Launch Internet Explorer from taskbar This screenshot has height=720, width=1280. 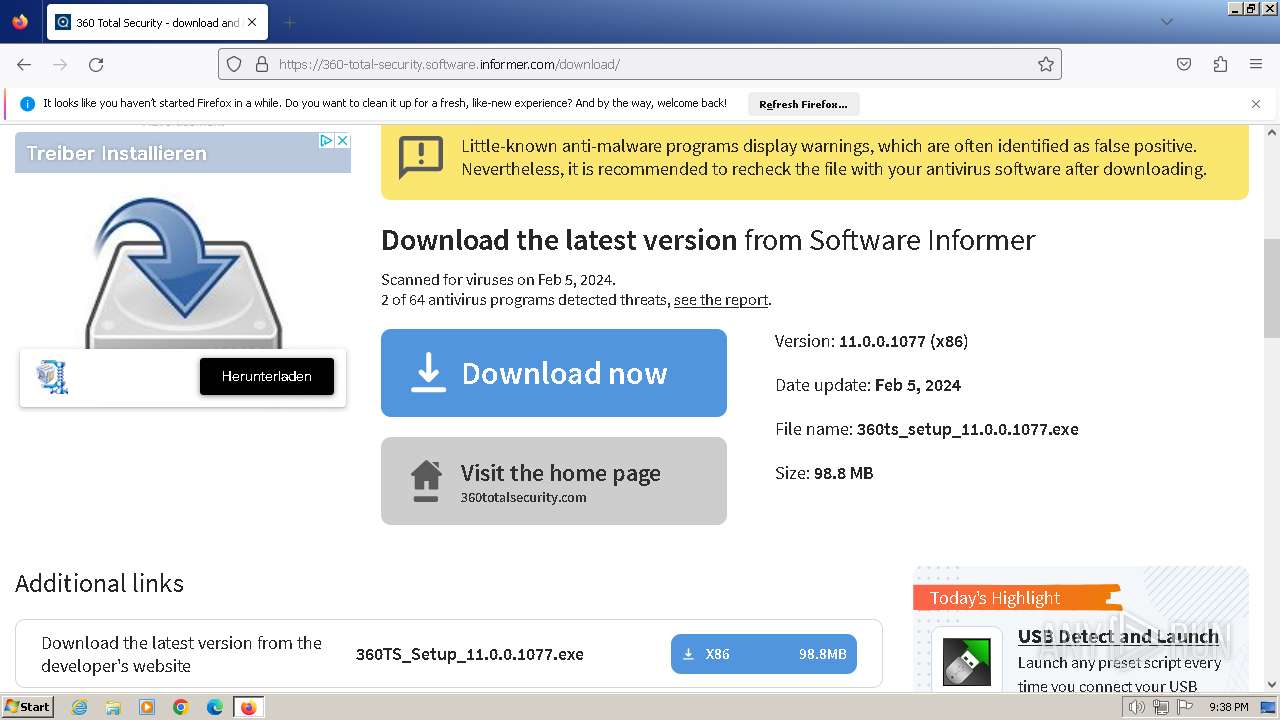[80, 707]
